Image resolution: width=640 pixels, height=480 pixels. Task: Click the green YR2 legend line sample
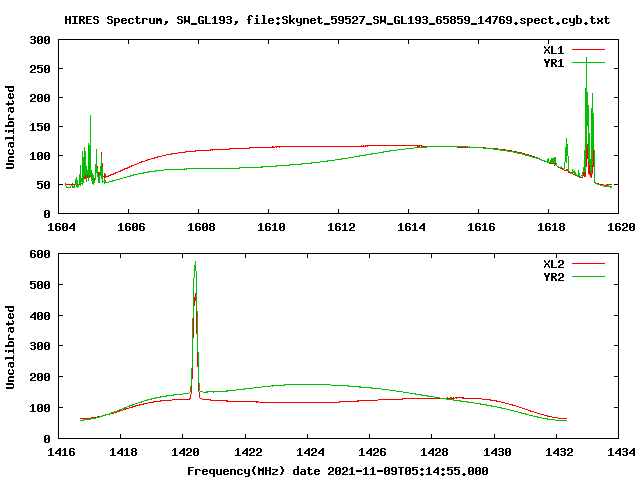tap(588, 277)
